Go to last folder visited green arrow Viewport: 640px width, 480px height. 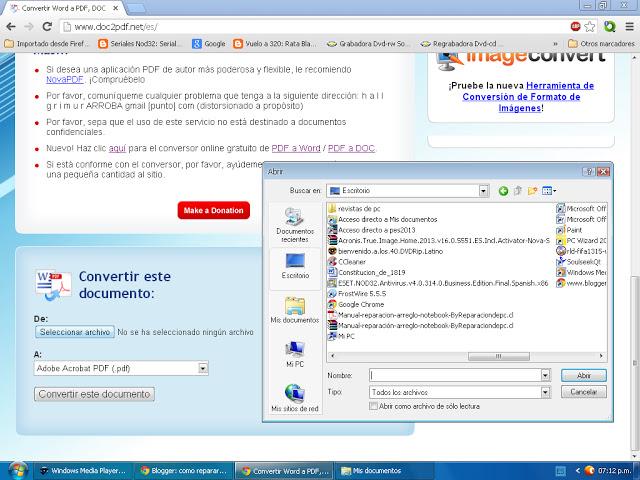point(503,191)
